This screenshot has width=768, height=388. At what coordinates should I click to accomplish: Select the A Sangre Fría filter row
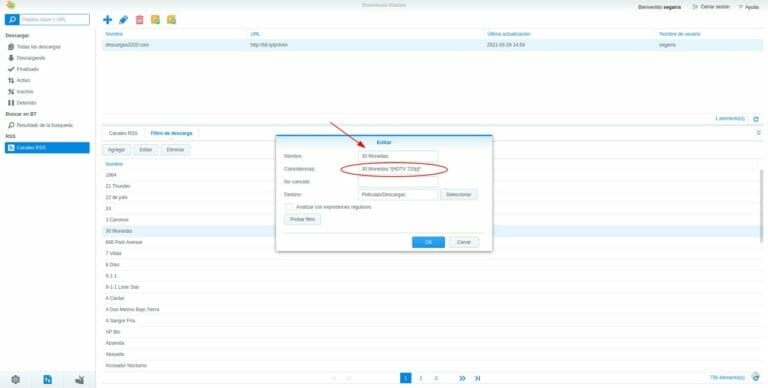click(431, 321)
